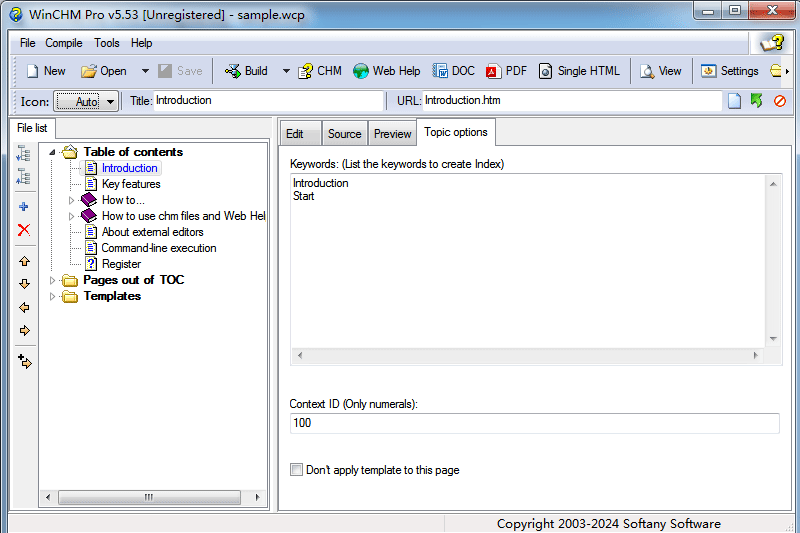Screen dimensions: 800x533
Task: Select About external editors topic
Action: (x=153, y=232)
